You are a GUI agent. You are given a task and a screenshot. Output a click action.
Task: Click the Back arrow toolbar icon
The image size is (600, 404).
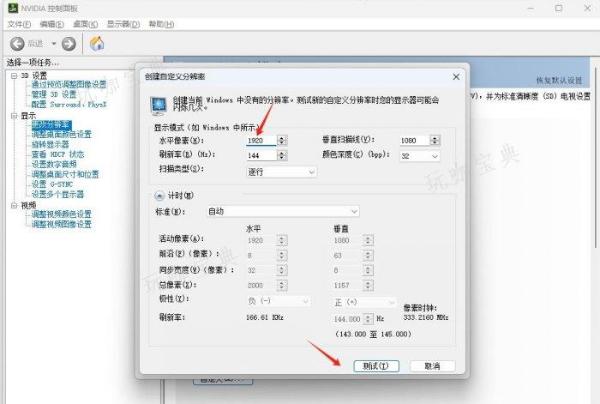(17, 44)
